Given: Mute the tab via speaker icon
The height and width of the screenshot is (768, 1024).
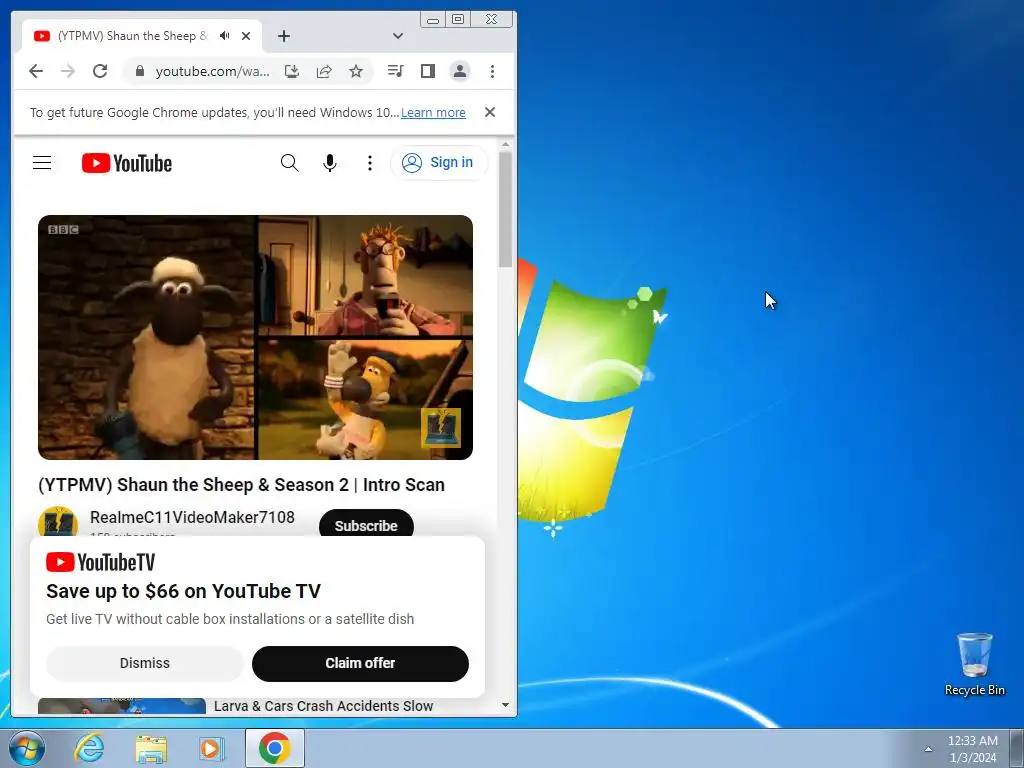Looking at the screenshot, I should 225,36.
